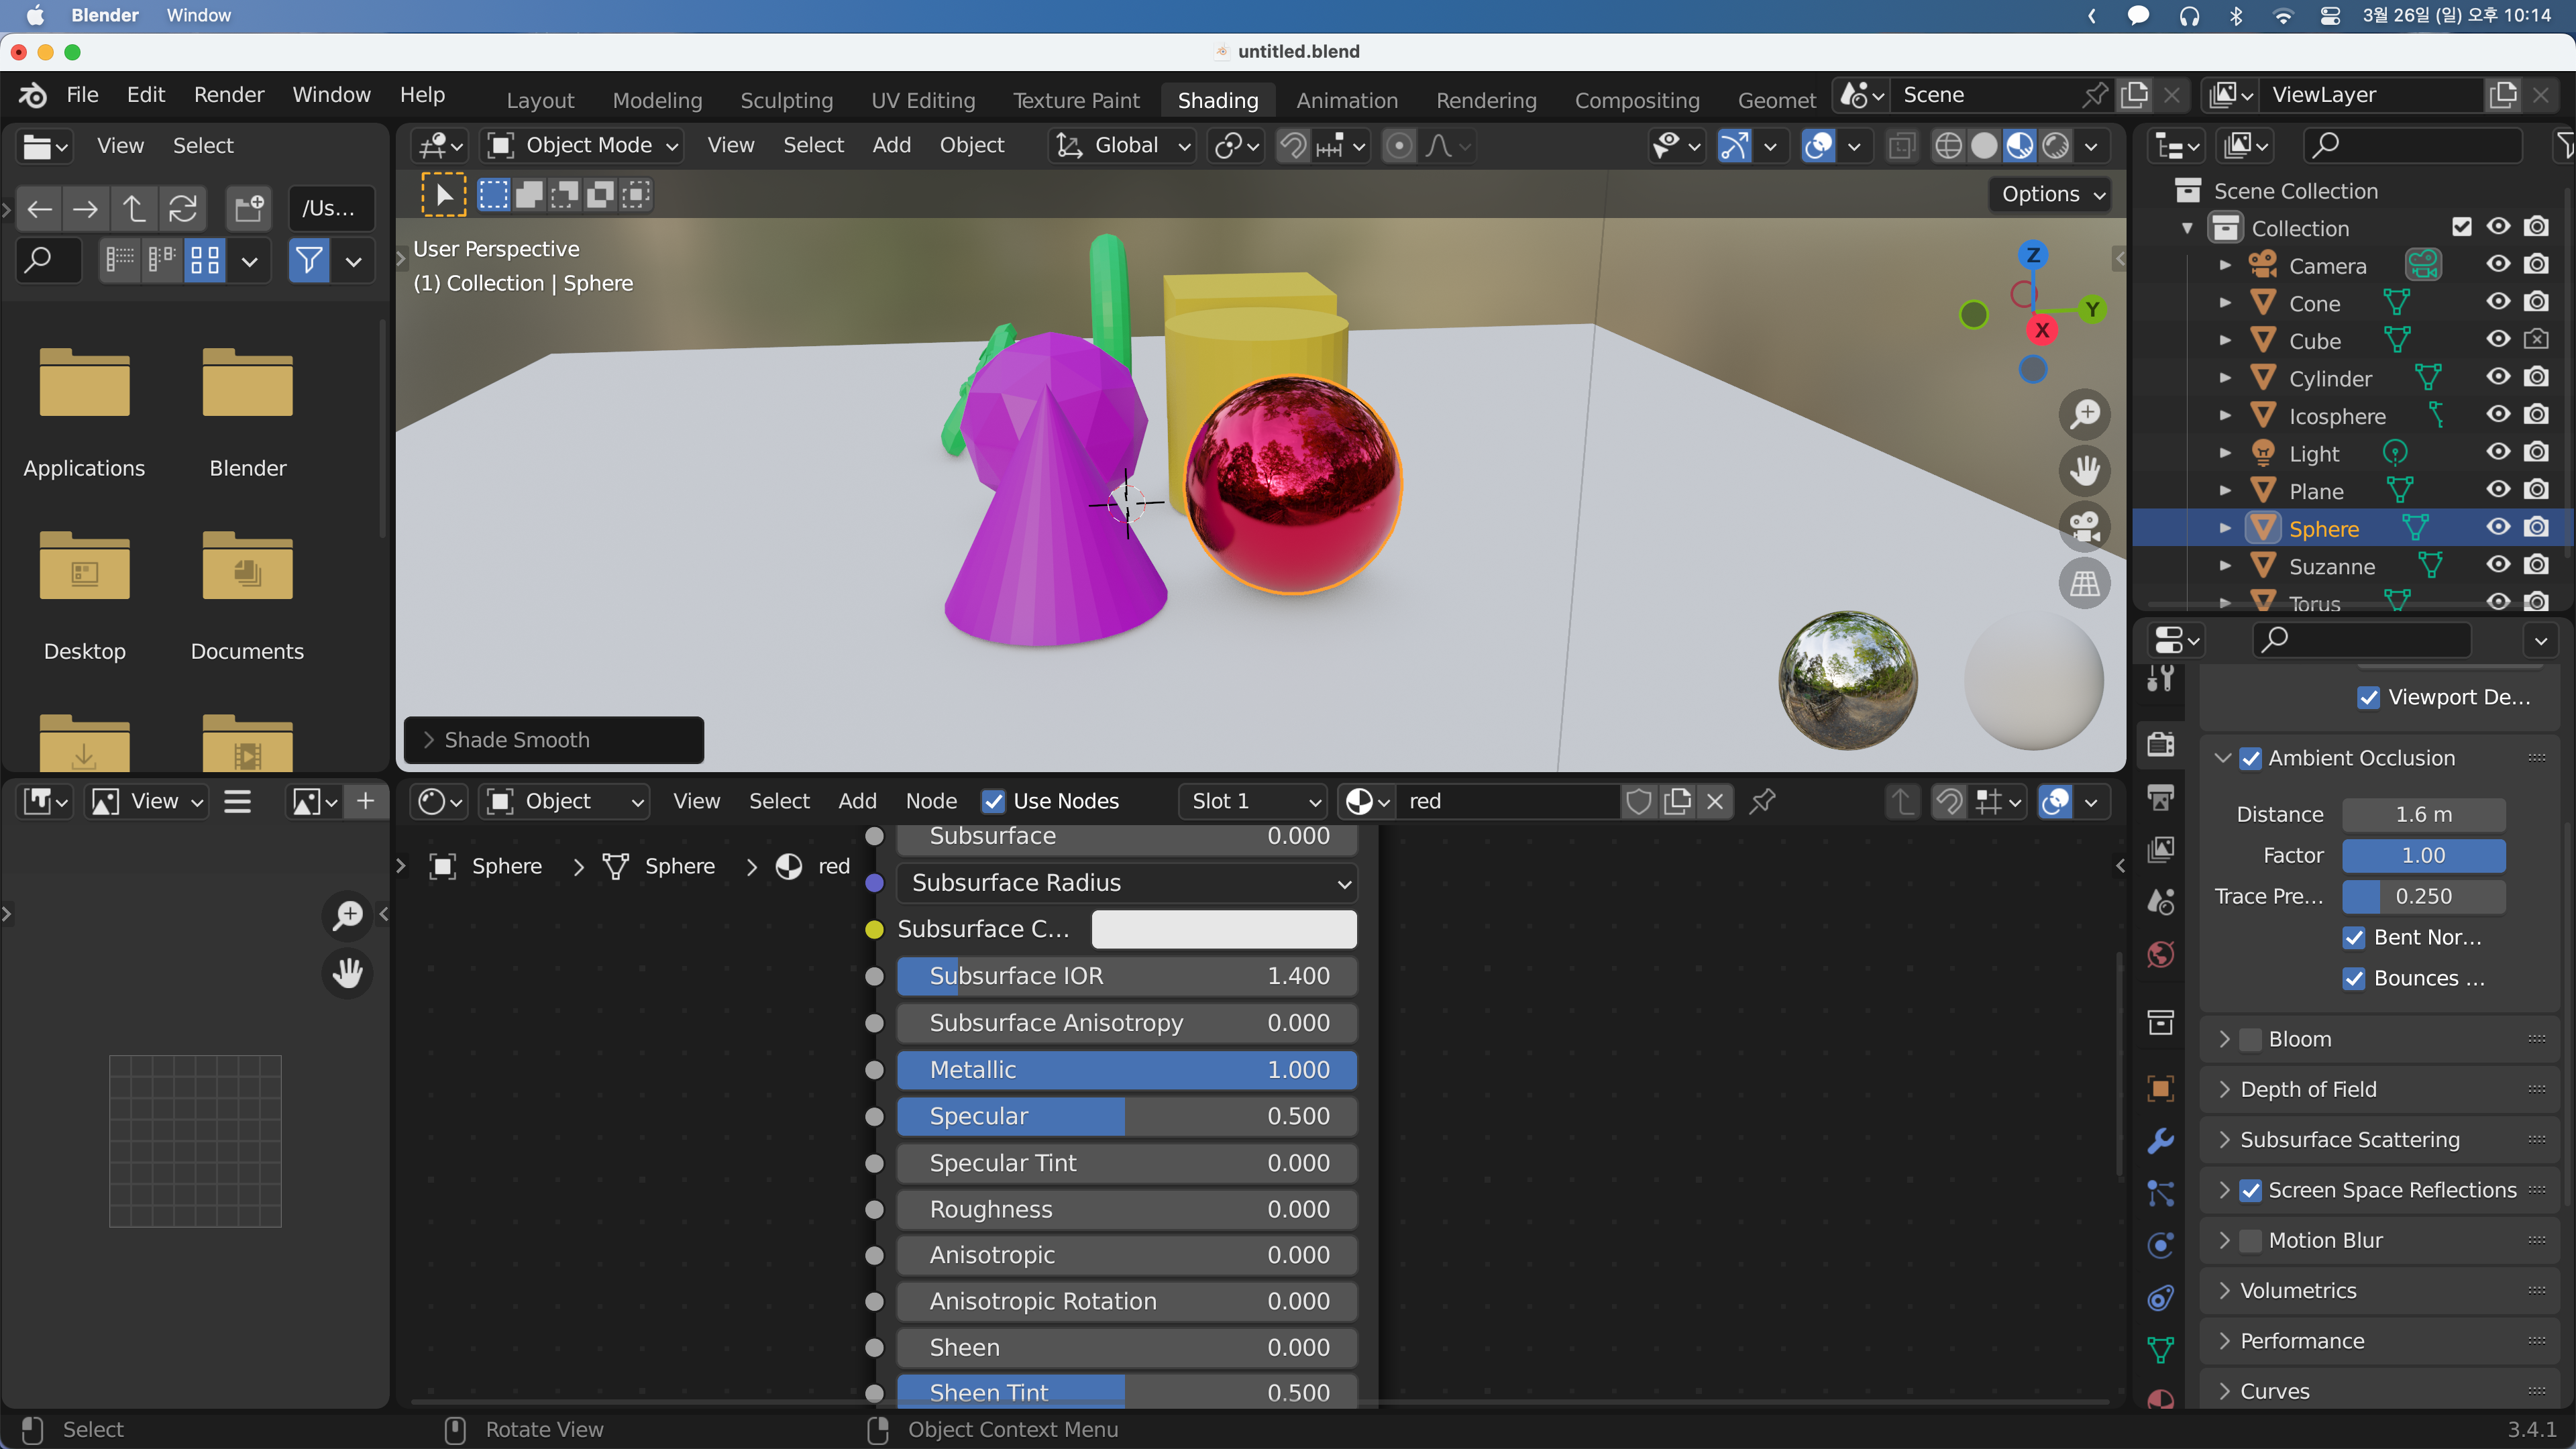Toggle X-ray icon in viewport header
Image resolution: width=2576 pixels, height=1449 pixels.
1901,146
